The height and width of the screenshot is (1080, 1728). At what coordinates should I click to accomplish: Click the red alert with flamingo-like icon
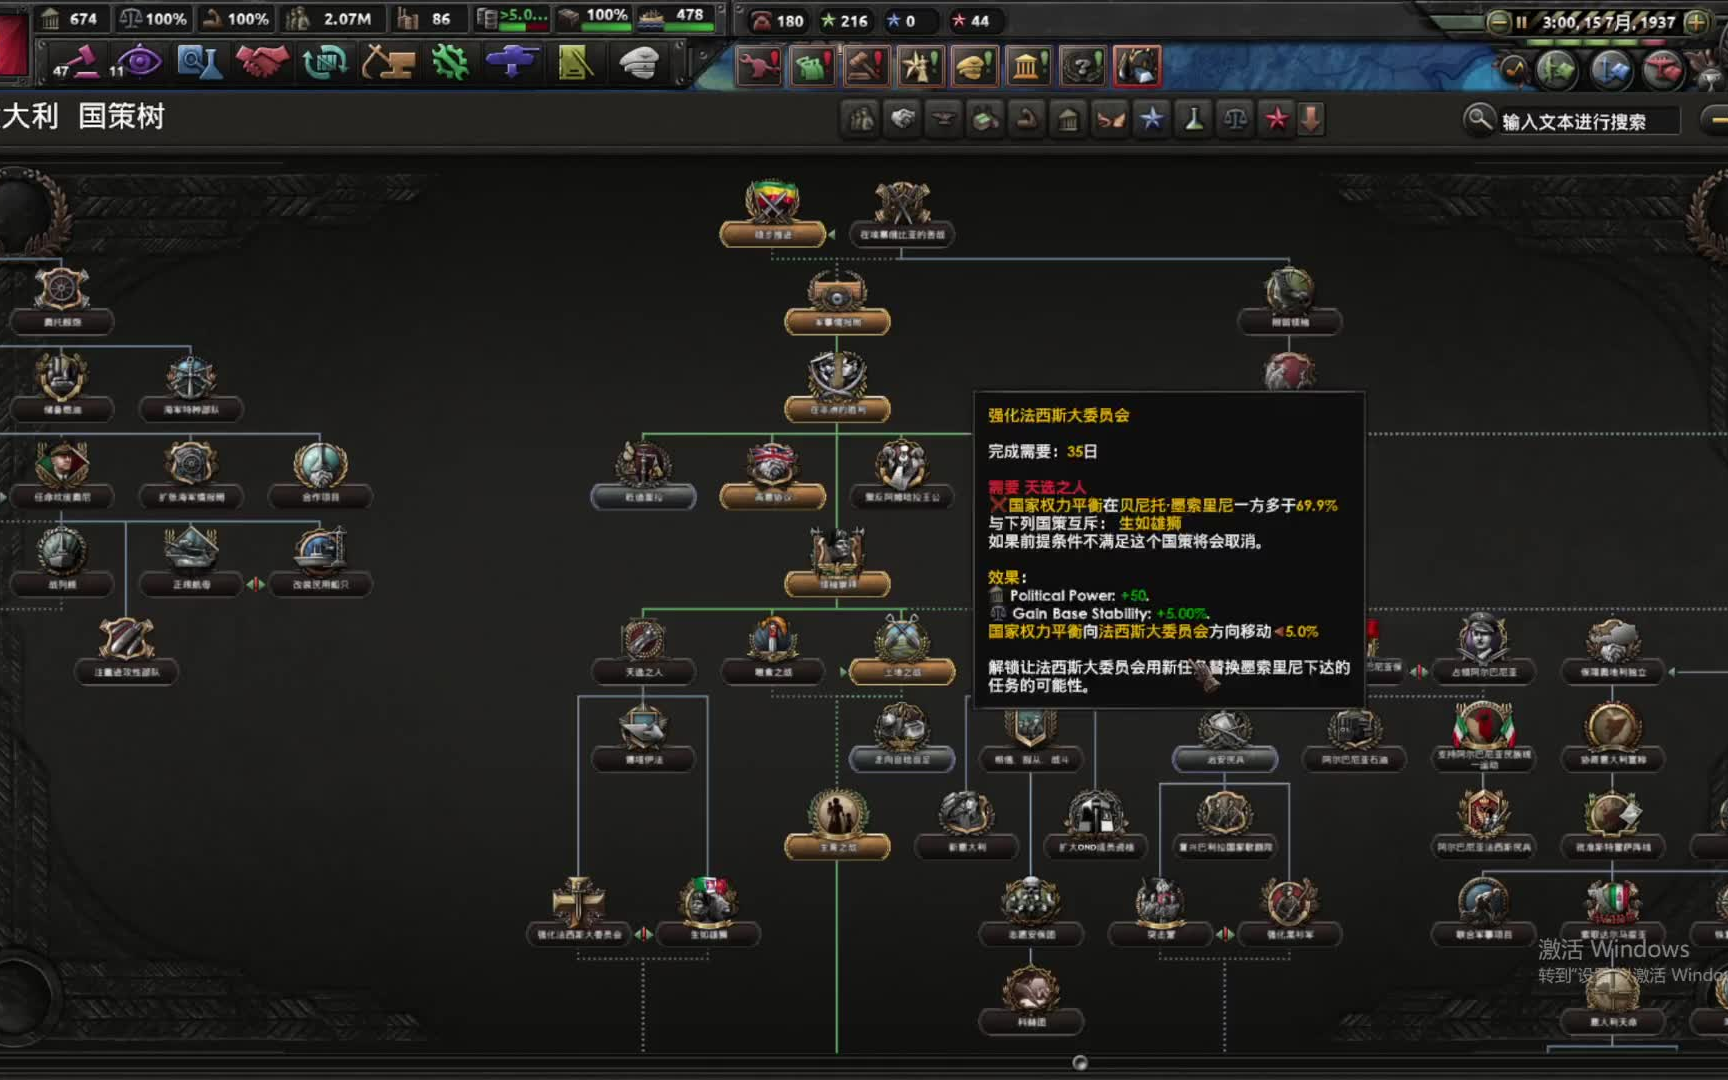point(759,67)
